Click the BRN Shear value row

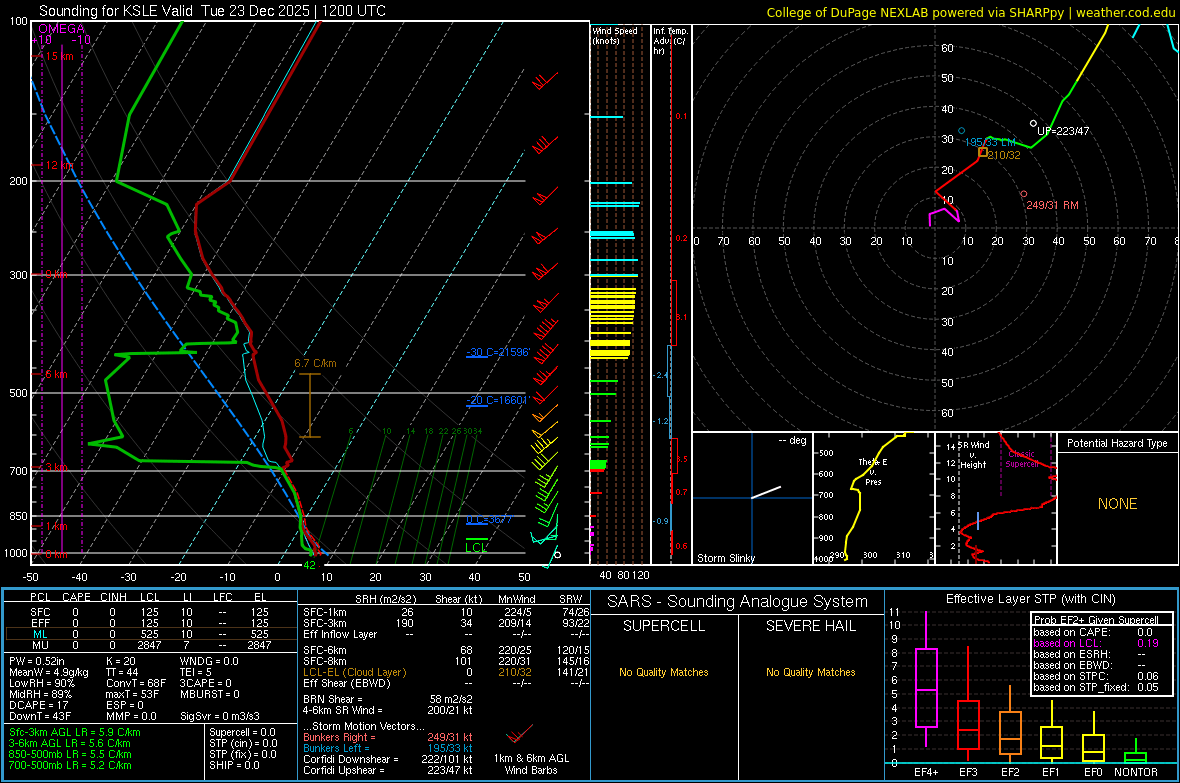(388, 699)
